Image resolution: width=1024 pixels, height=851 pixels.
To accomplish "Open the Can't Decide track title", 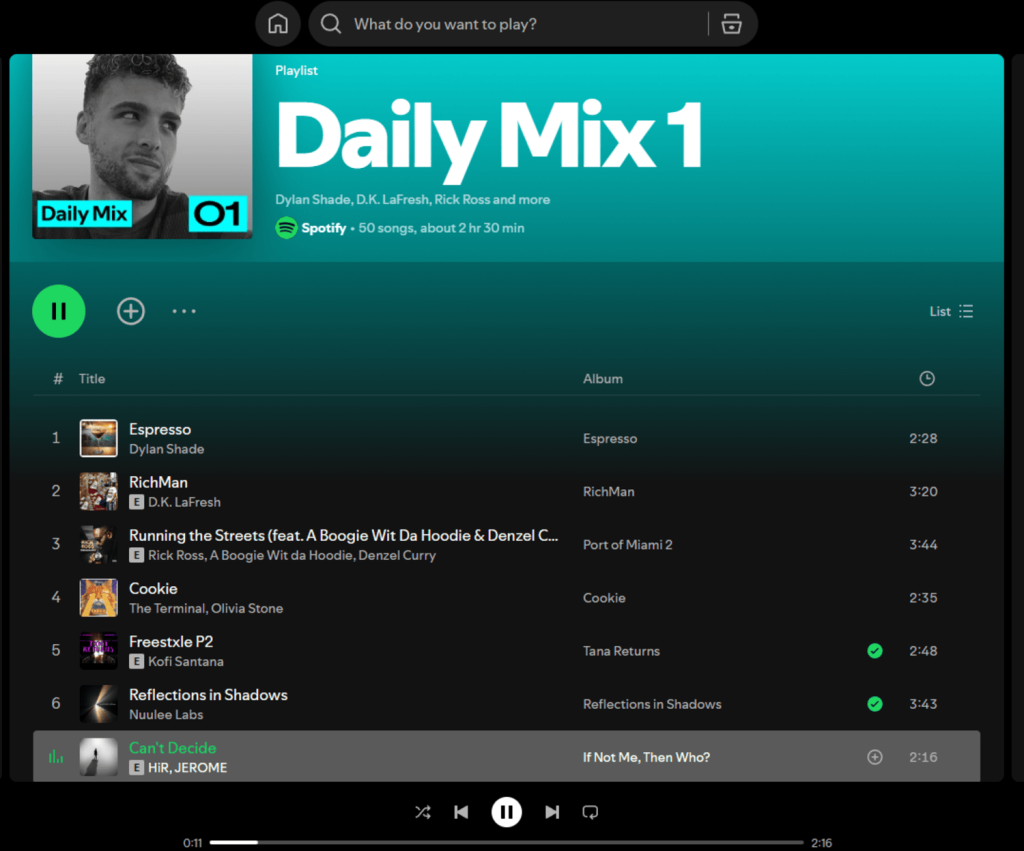I will click(x=172, y=748).
